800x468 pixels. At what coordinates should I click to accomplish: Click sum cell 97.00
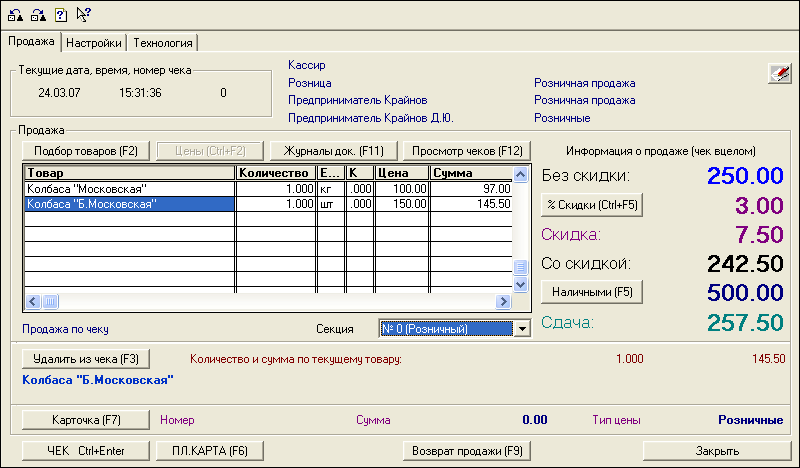point(471,189)
